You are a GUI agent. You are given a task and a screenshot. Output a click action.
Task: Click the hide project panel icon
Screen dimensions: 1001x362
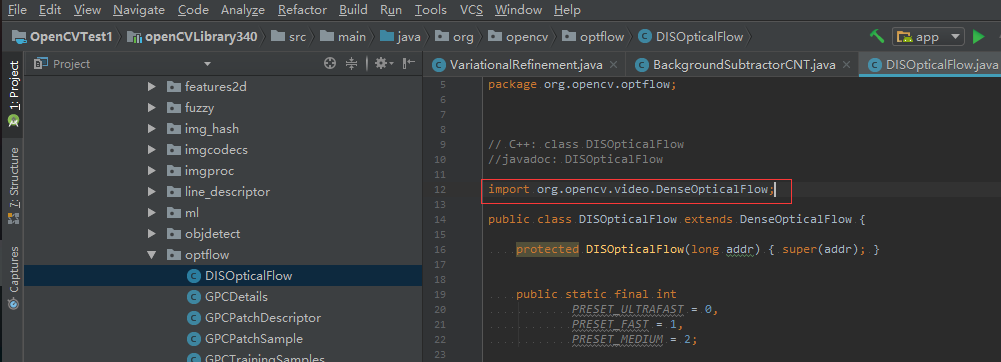tap(409, 63)
